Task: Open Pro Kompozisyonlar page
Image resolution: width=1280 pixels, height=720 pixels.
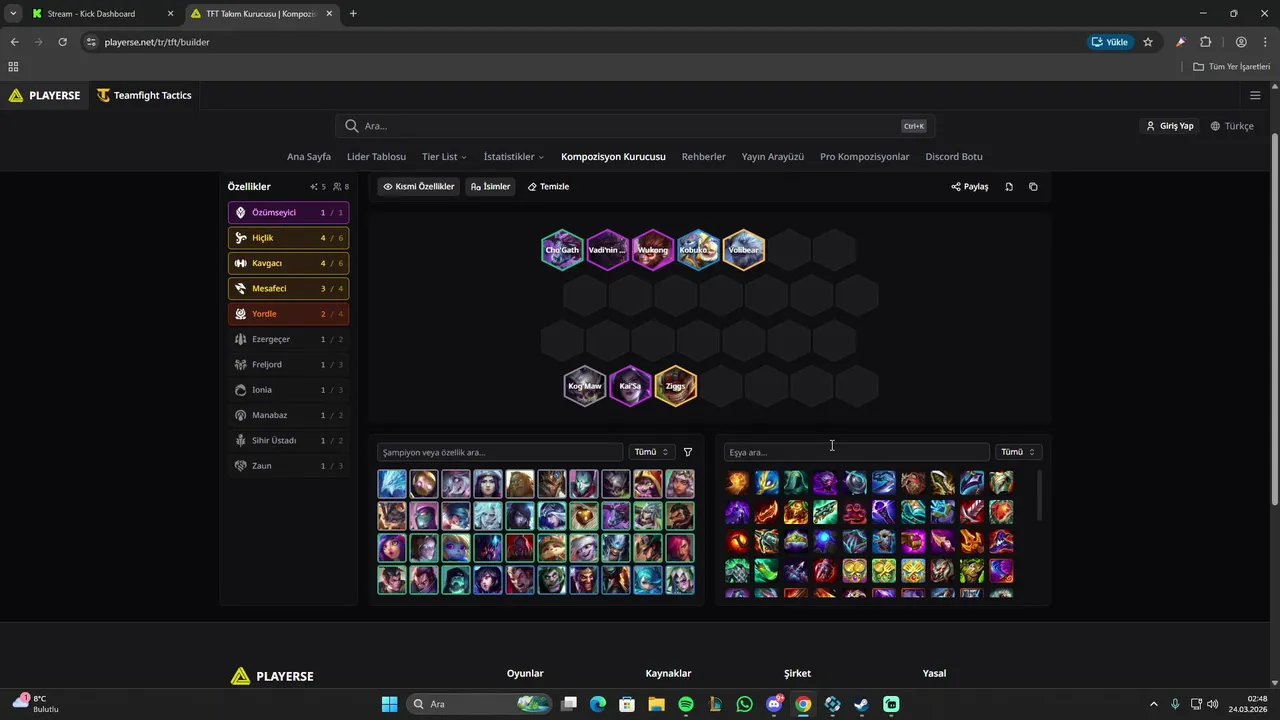Action: (865, 157)
